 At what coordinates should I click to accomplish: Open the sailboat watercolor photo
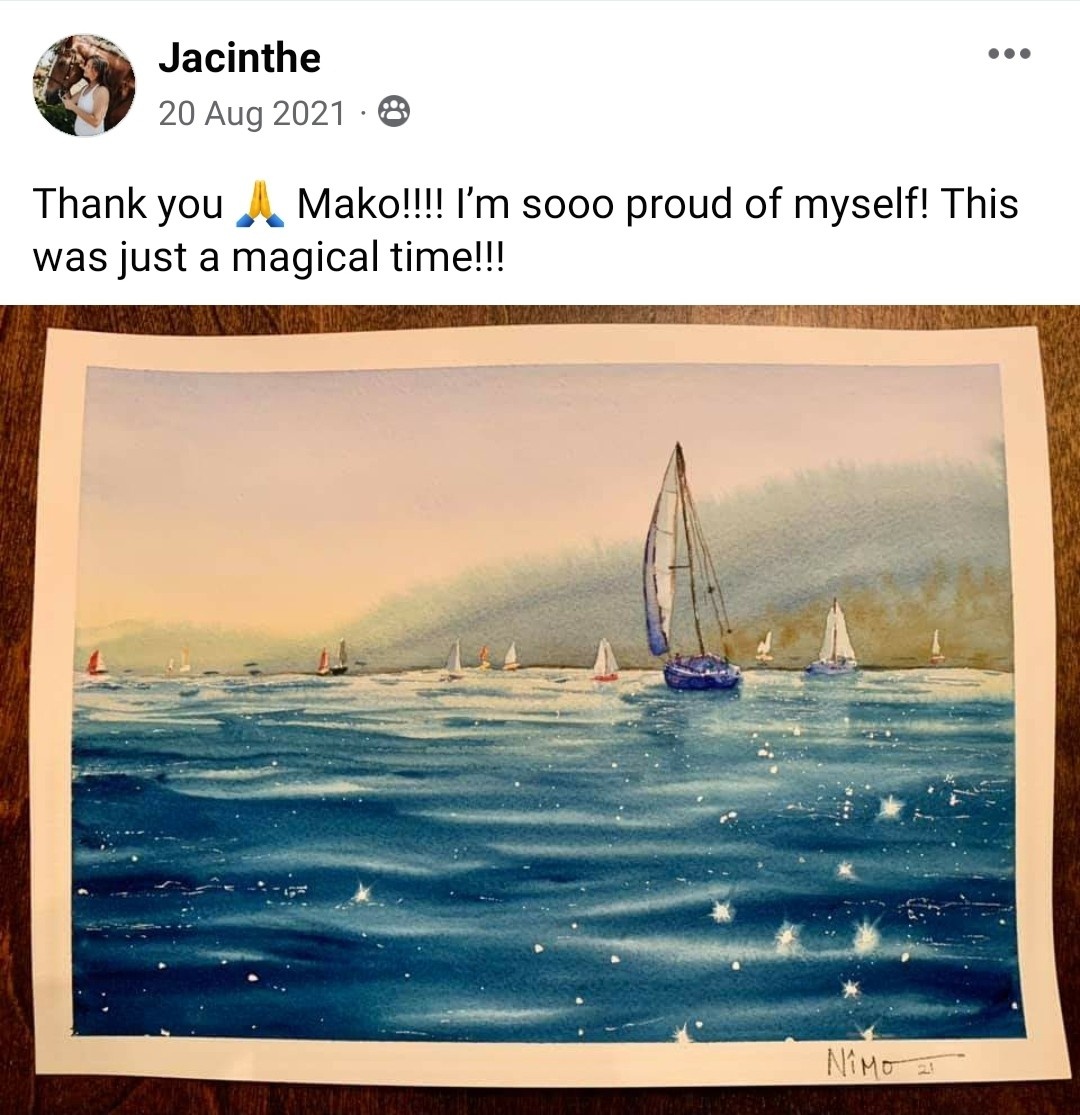click(540, 710)
